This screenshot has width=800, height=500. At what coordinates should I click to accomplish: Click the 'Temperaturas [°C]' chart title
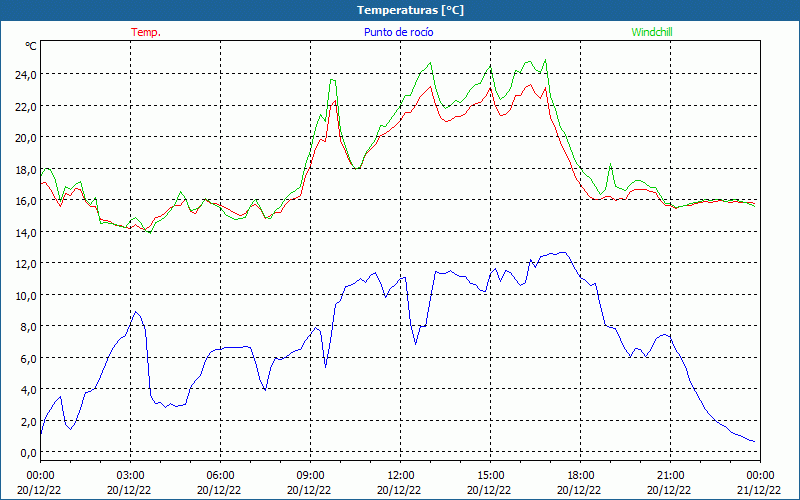(410, 10)
